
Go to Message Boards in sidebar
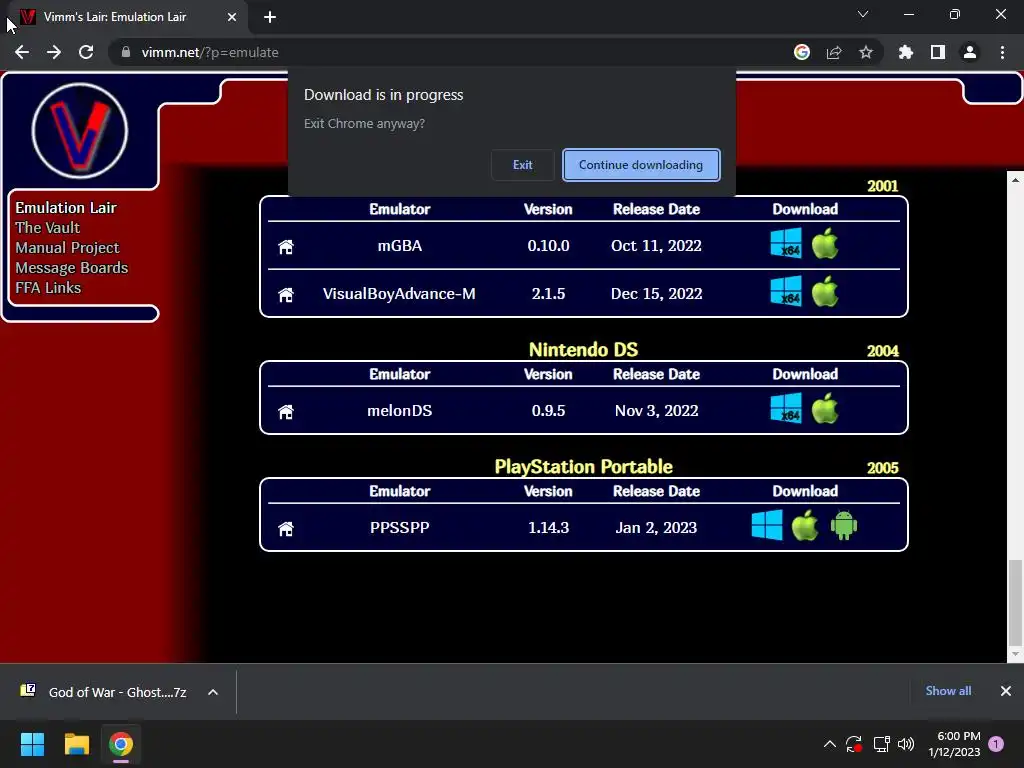(72, 268)
